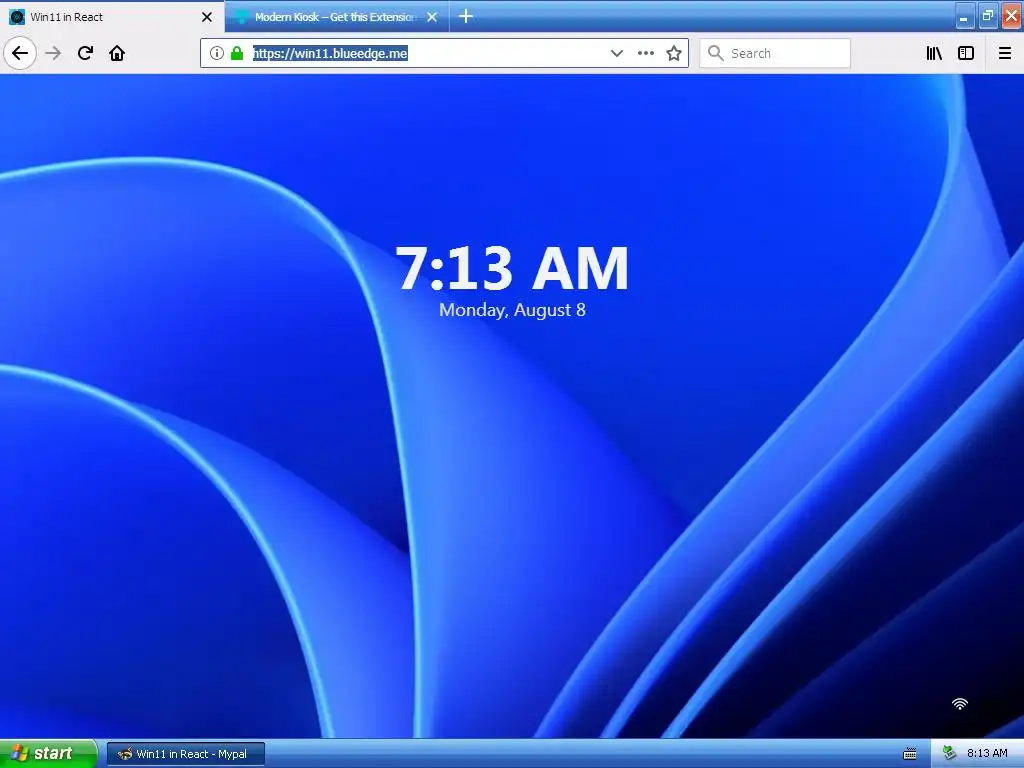This screenshot has height=768, width=1024.
Task: Click the search magnifier icon
Action: (x=716, y=54)
